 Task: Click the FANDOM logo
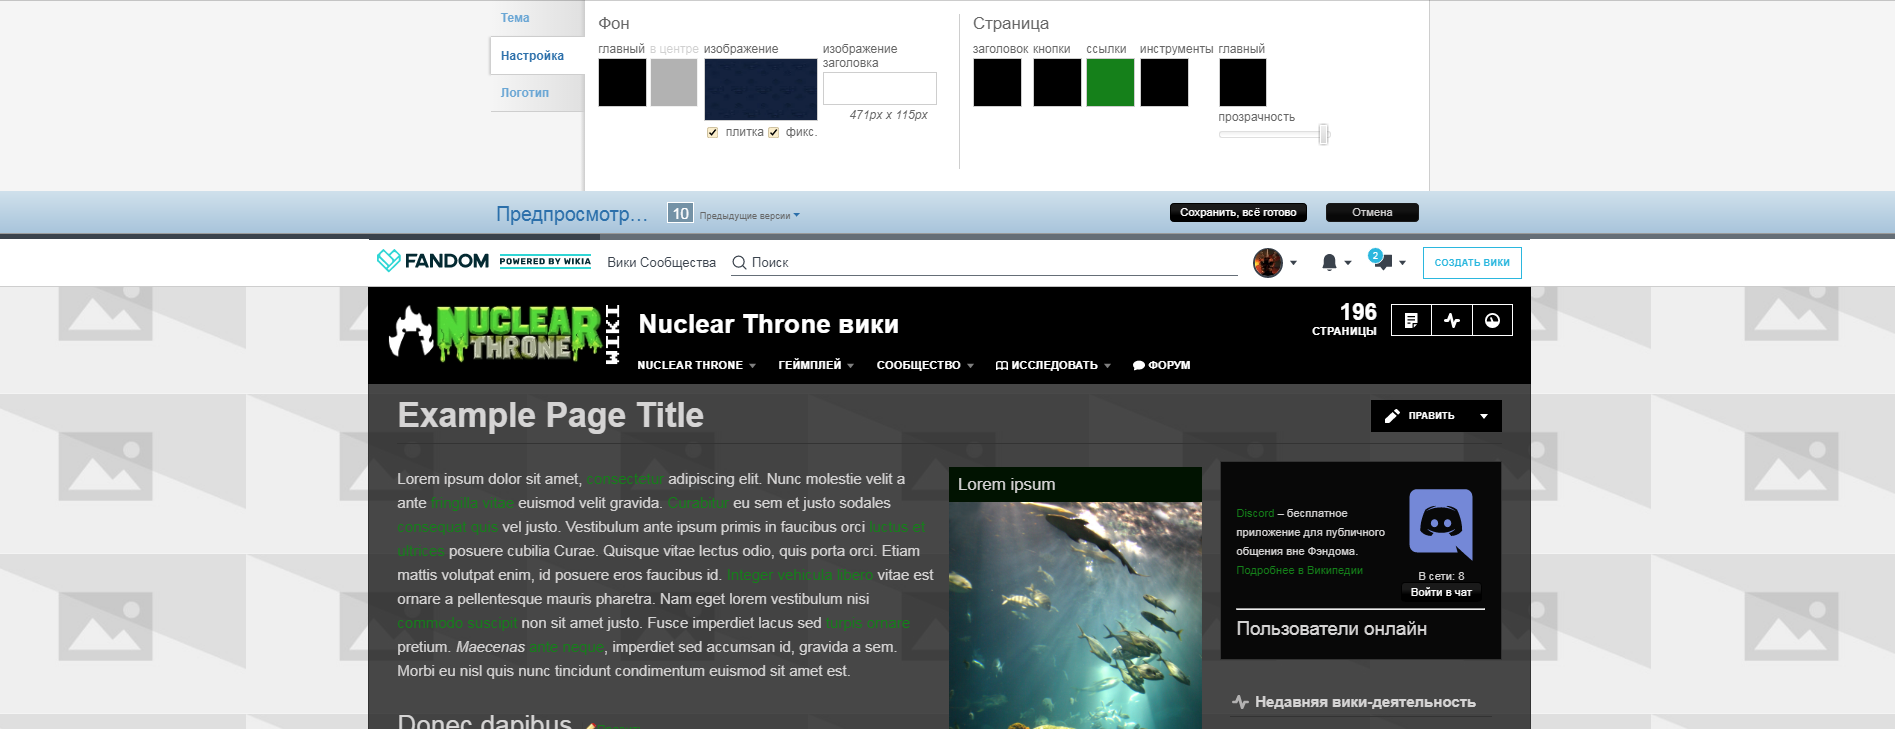coord(433,261)
